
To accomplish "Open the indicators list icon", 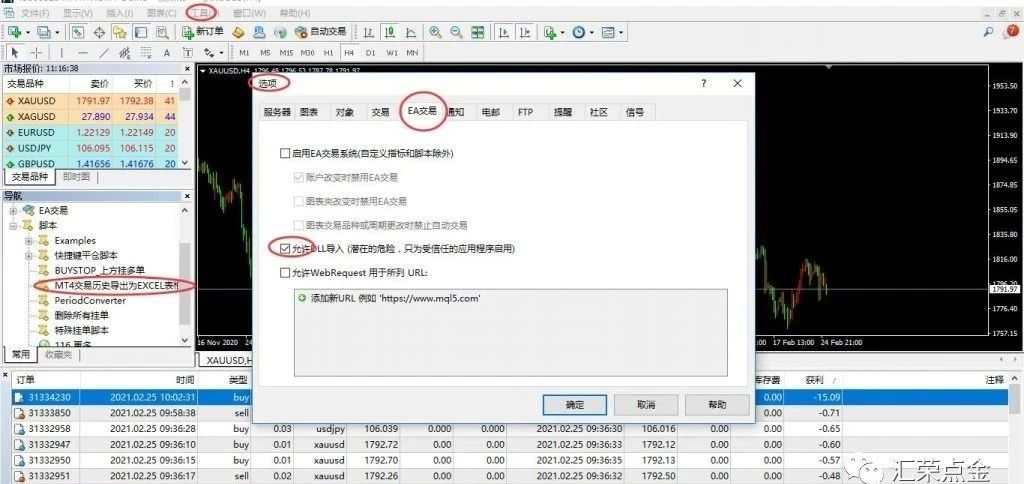I will (550, 32).
